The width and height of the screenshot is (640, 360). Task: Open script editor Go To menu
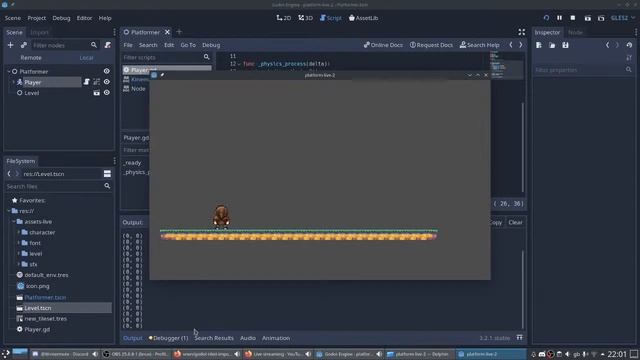tap(188, 45)
